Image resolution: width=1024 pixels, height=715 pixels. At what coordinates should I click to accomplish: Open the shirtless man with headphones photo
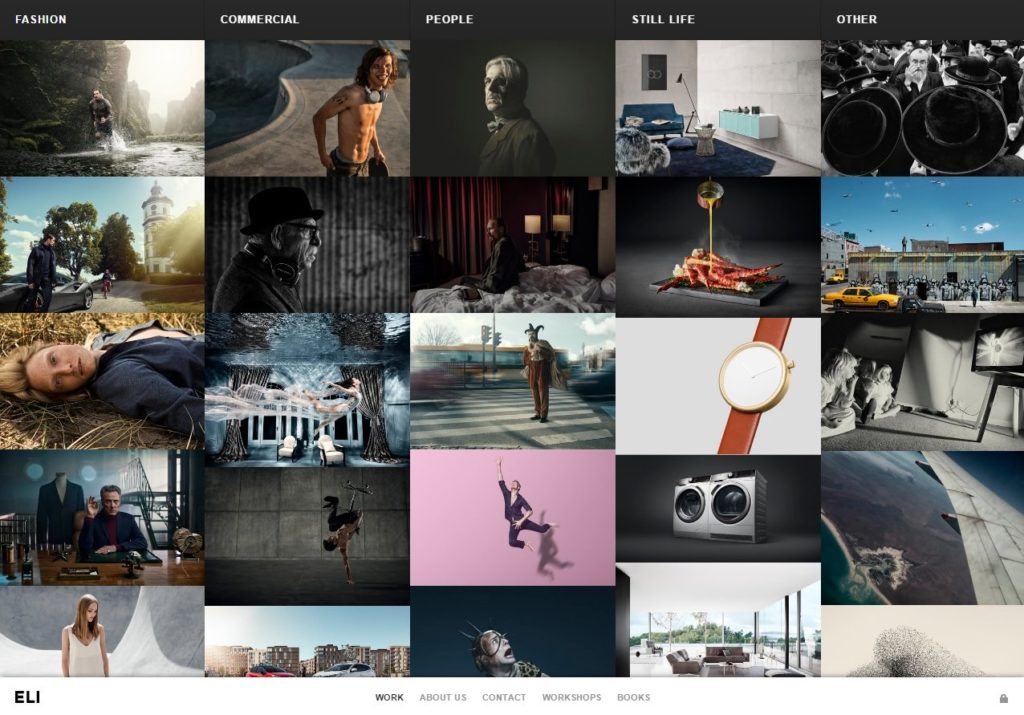click(x=307, y=108)
